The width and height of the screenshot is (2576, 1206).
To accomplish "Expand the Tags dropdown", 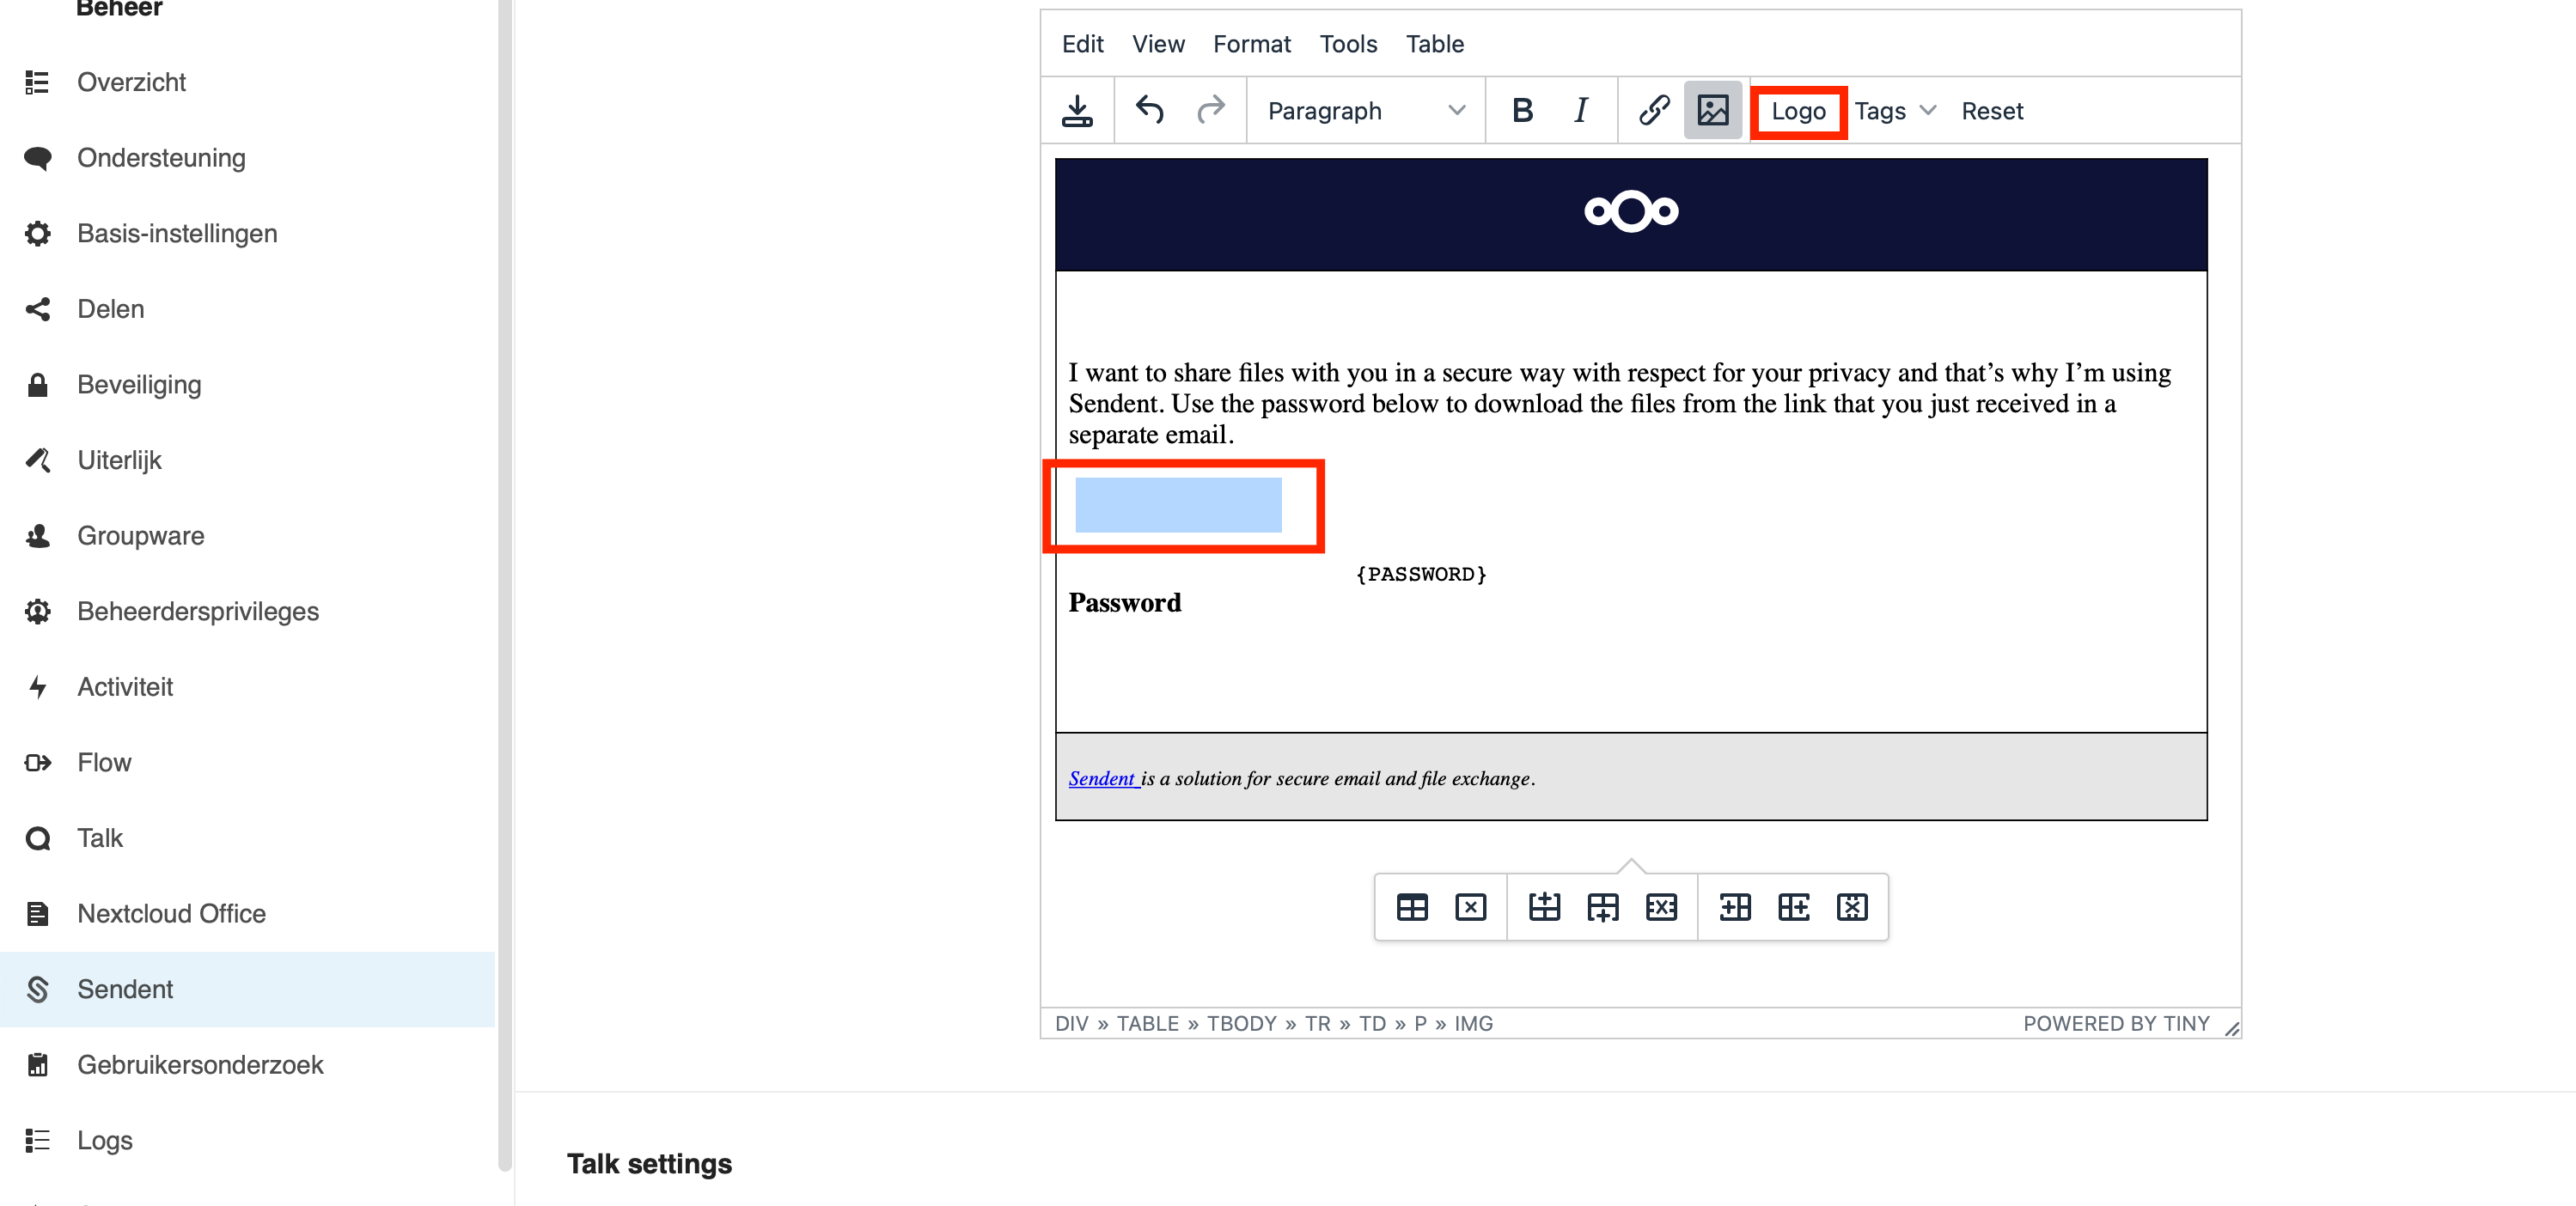I will point(1895,110).
